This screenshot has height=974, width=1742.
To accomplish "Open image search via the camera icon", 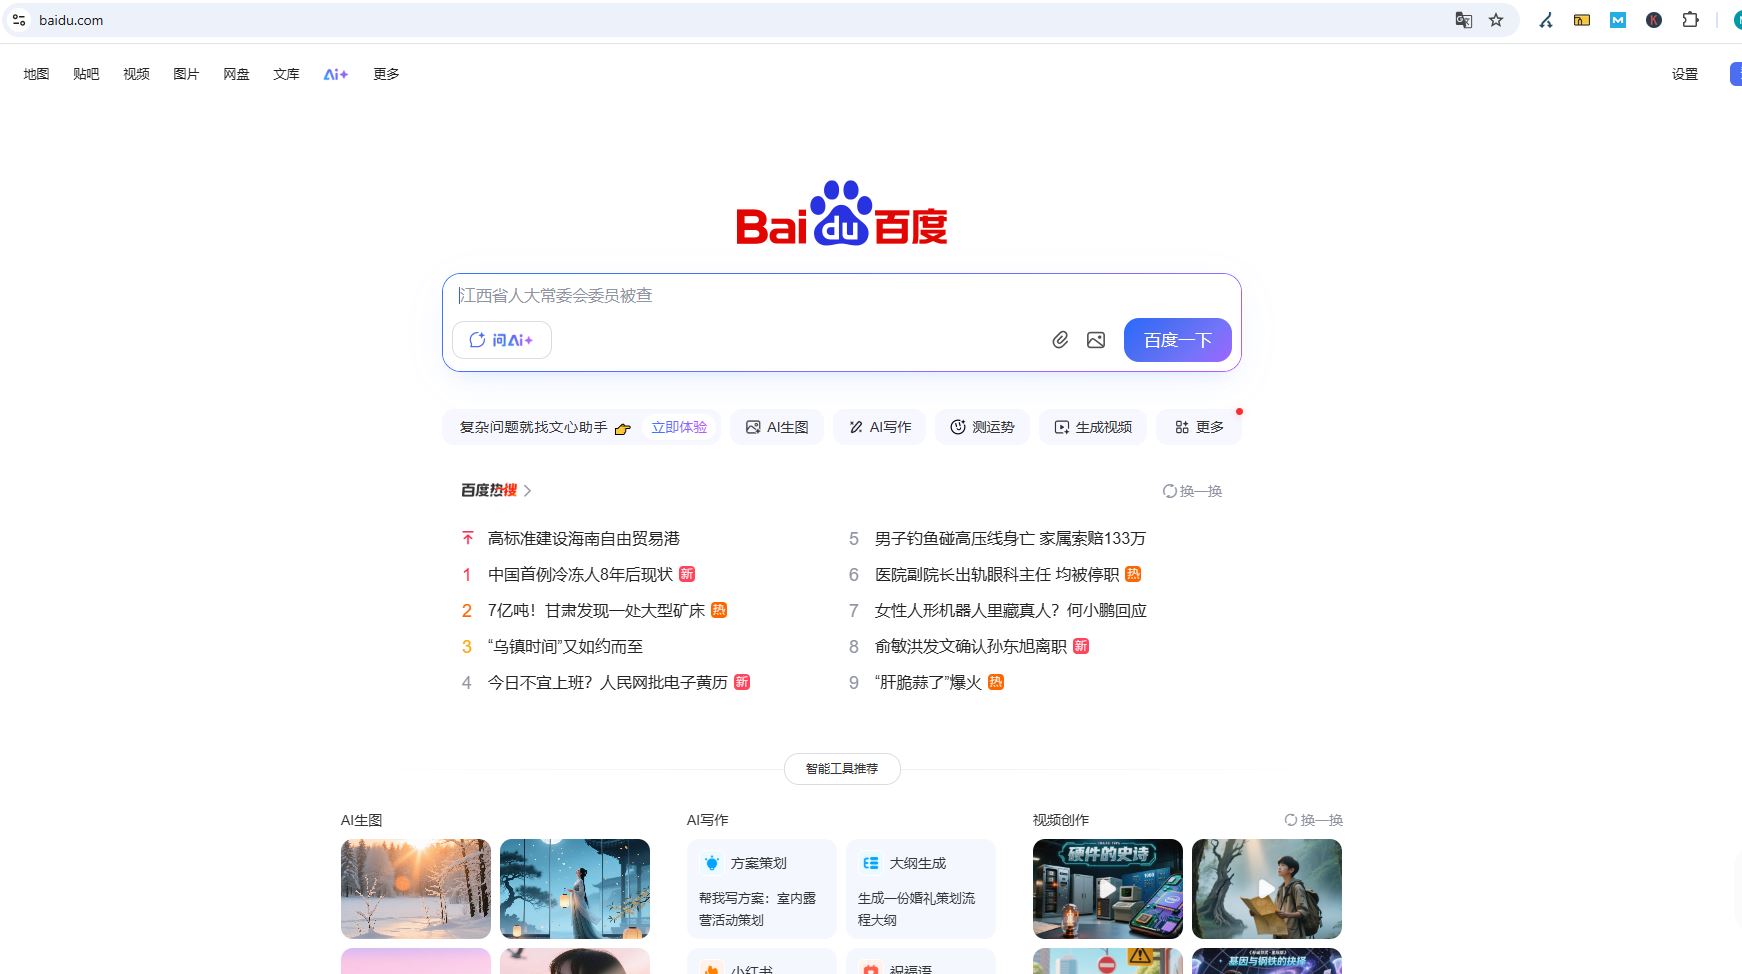I will coord(1095,340).
